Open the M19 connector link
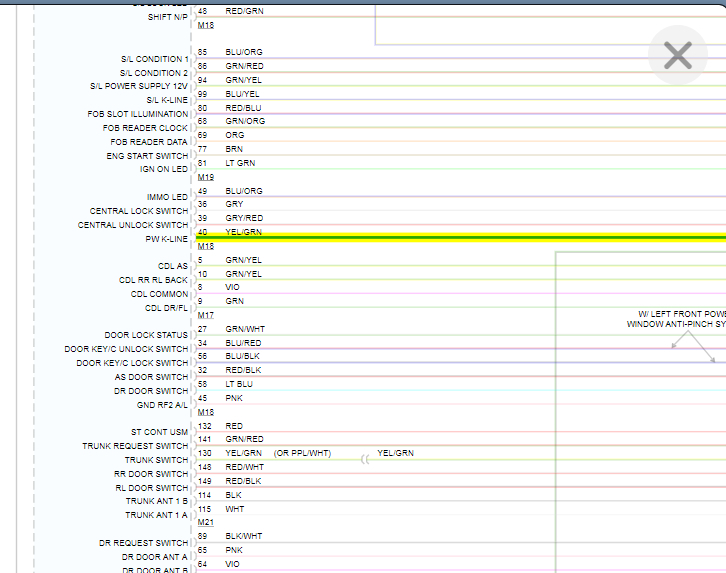Viewport: 726px width, 573px height. point(206,177)
